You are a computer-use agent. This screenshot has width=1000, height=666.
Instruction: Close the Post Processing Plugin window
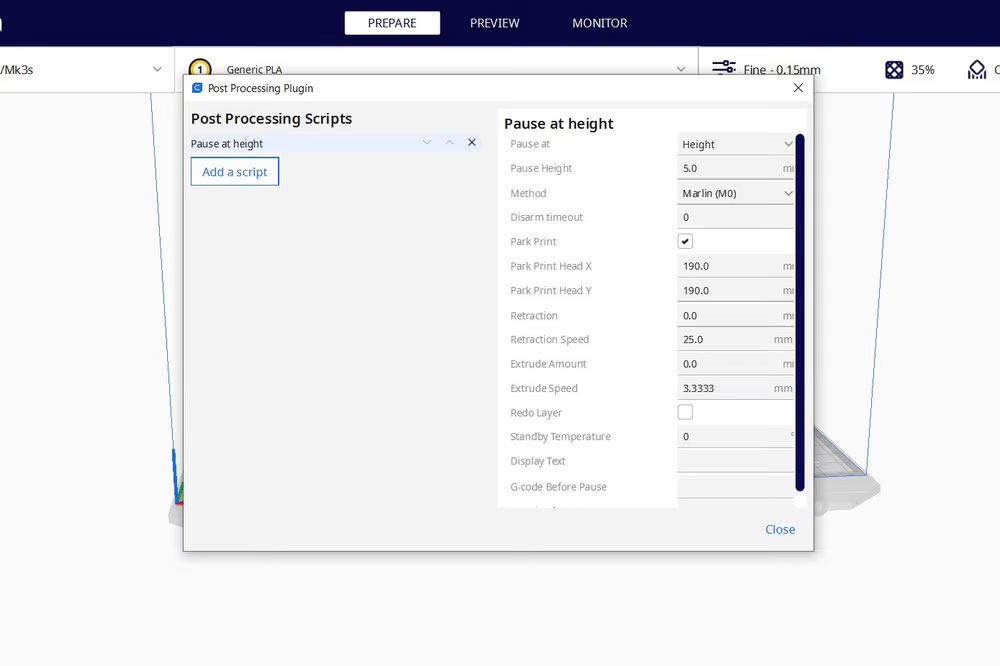[798, 88]
